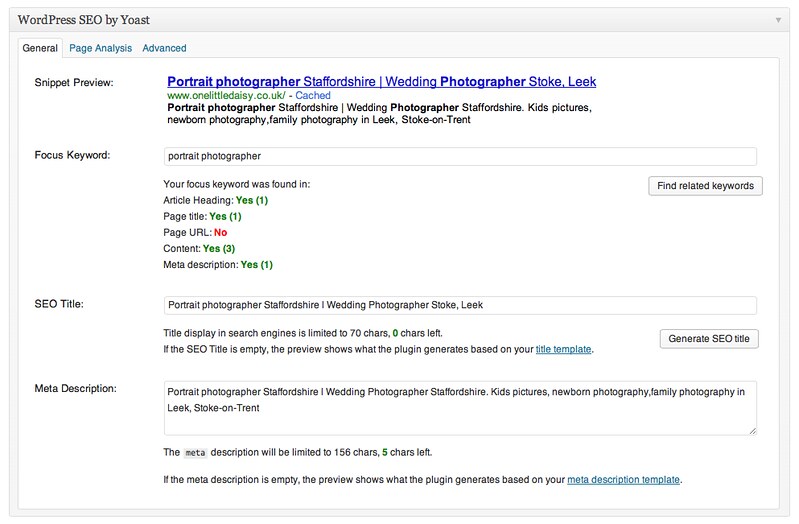Go to the Advanced tab
Viewport: 799px width, 524px height.
[164, 48]
